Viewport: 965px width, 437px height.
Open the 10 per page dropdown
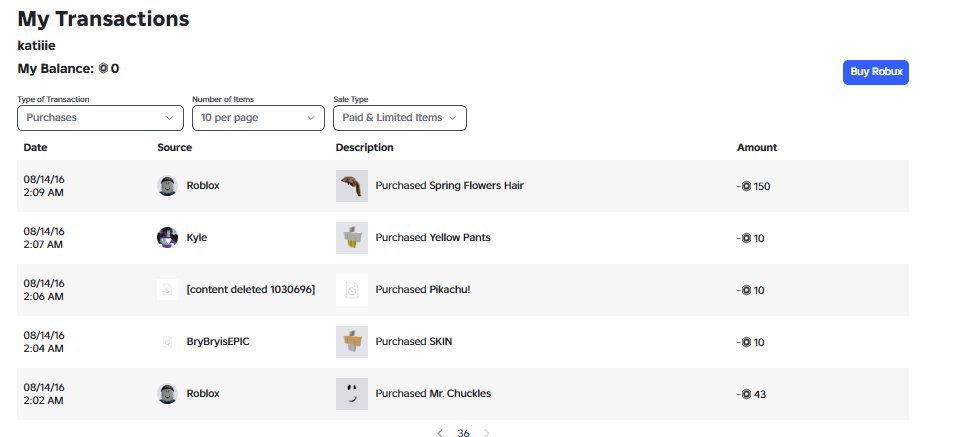(x=258, y=118)
